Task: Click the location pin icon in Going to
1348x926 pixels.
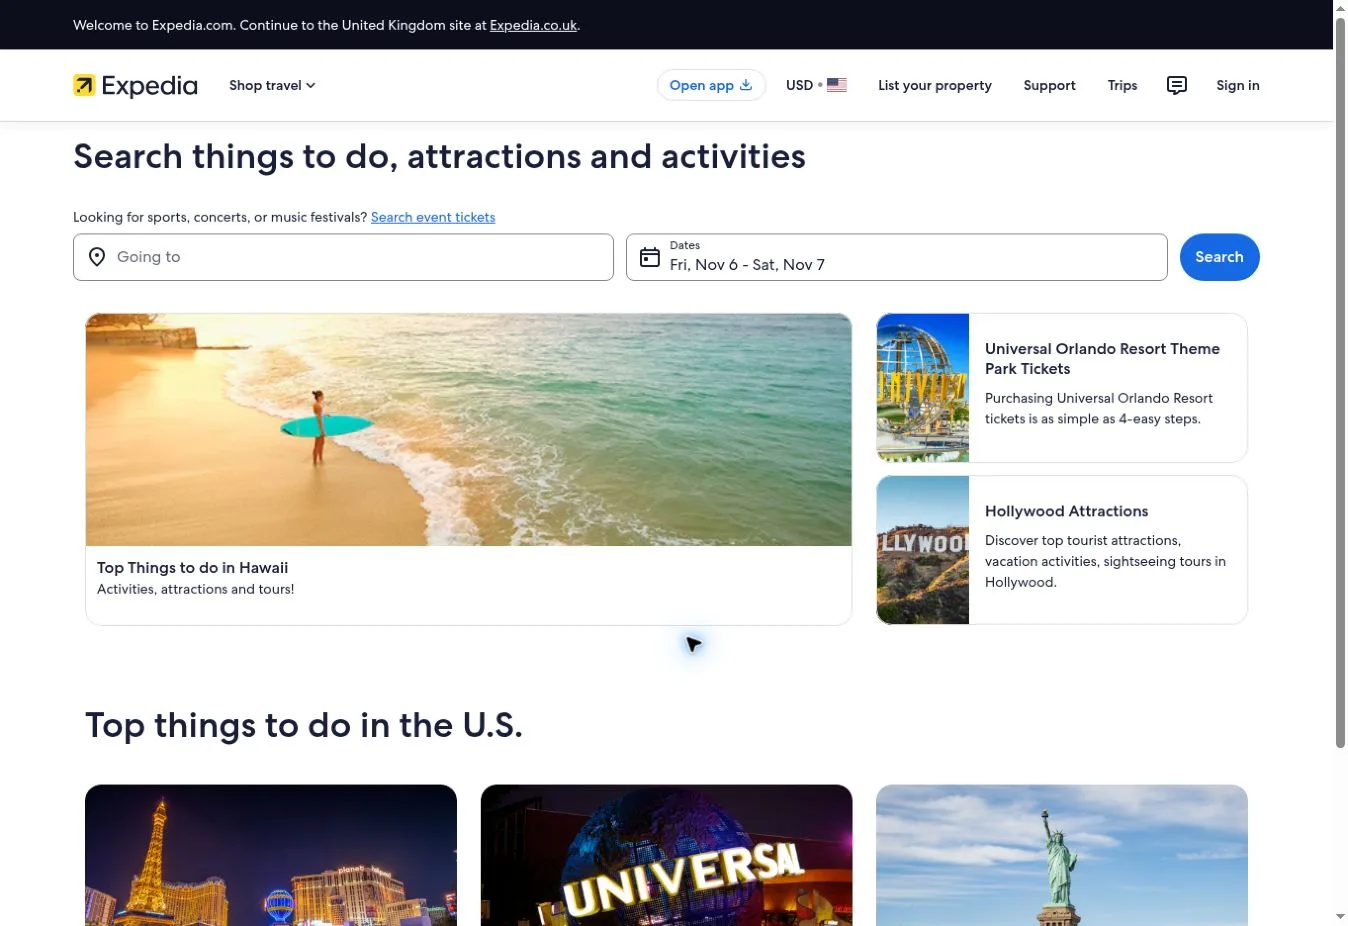Action: (x=97, y=257)
